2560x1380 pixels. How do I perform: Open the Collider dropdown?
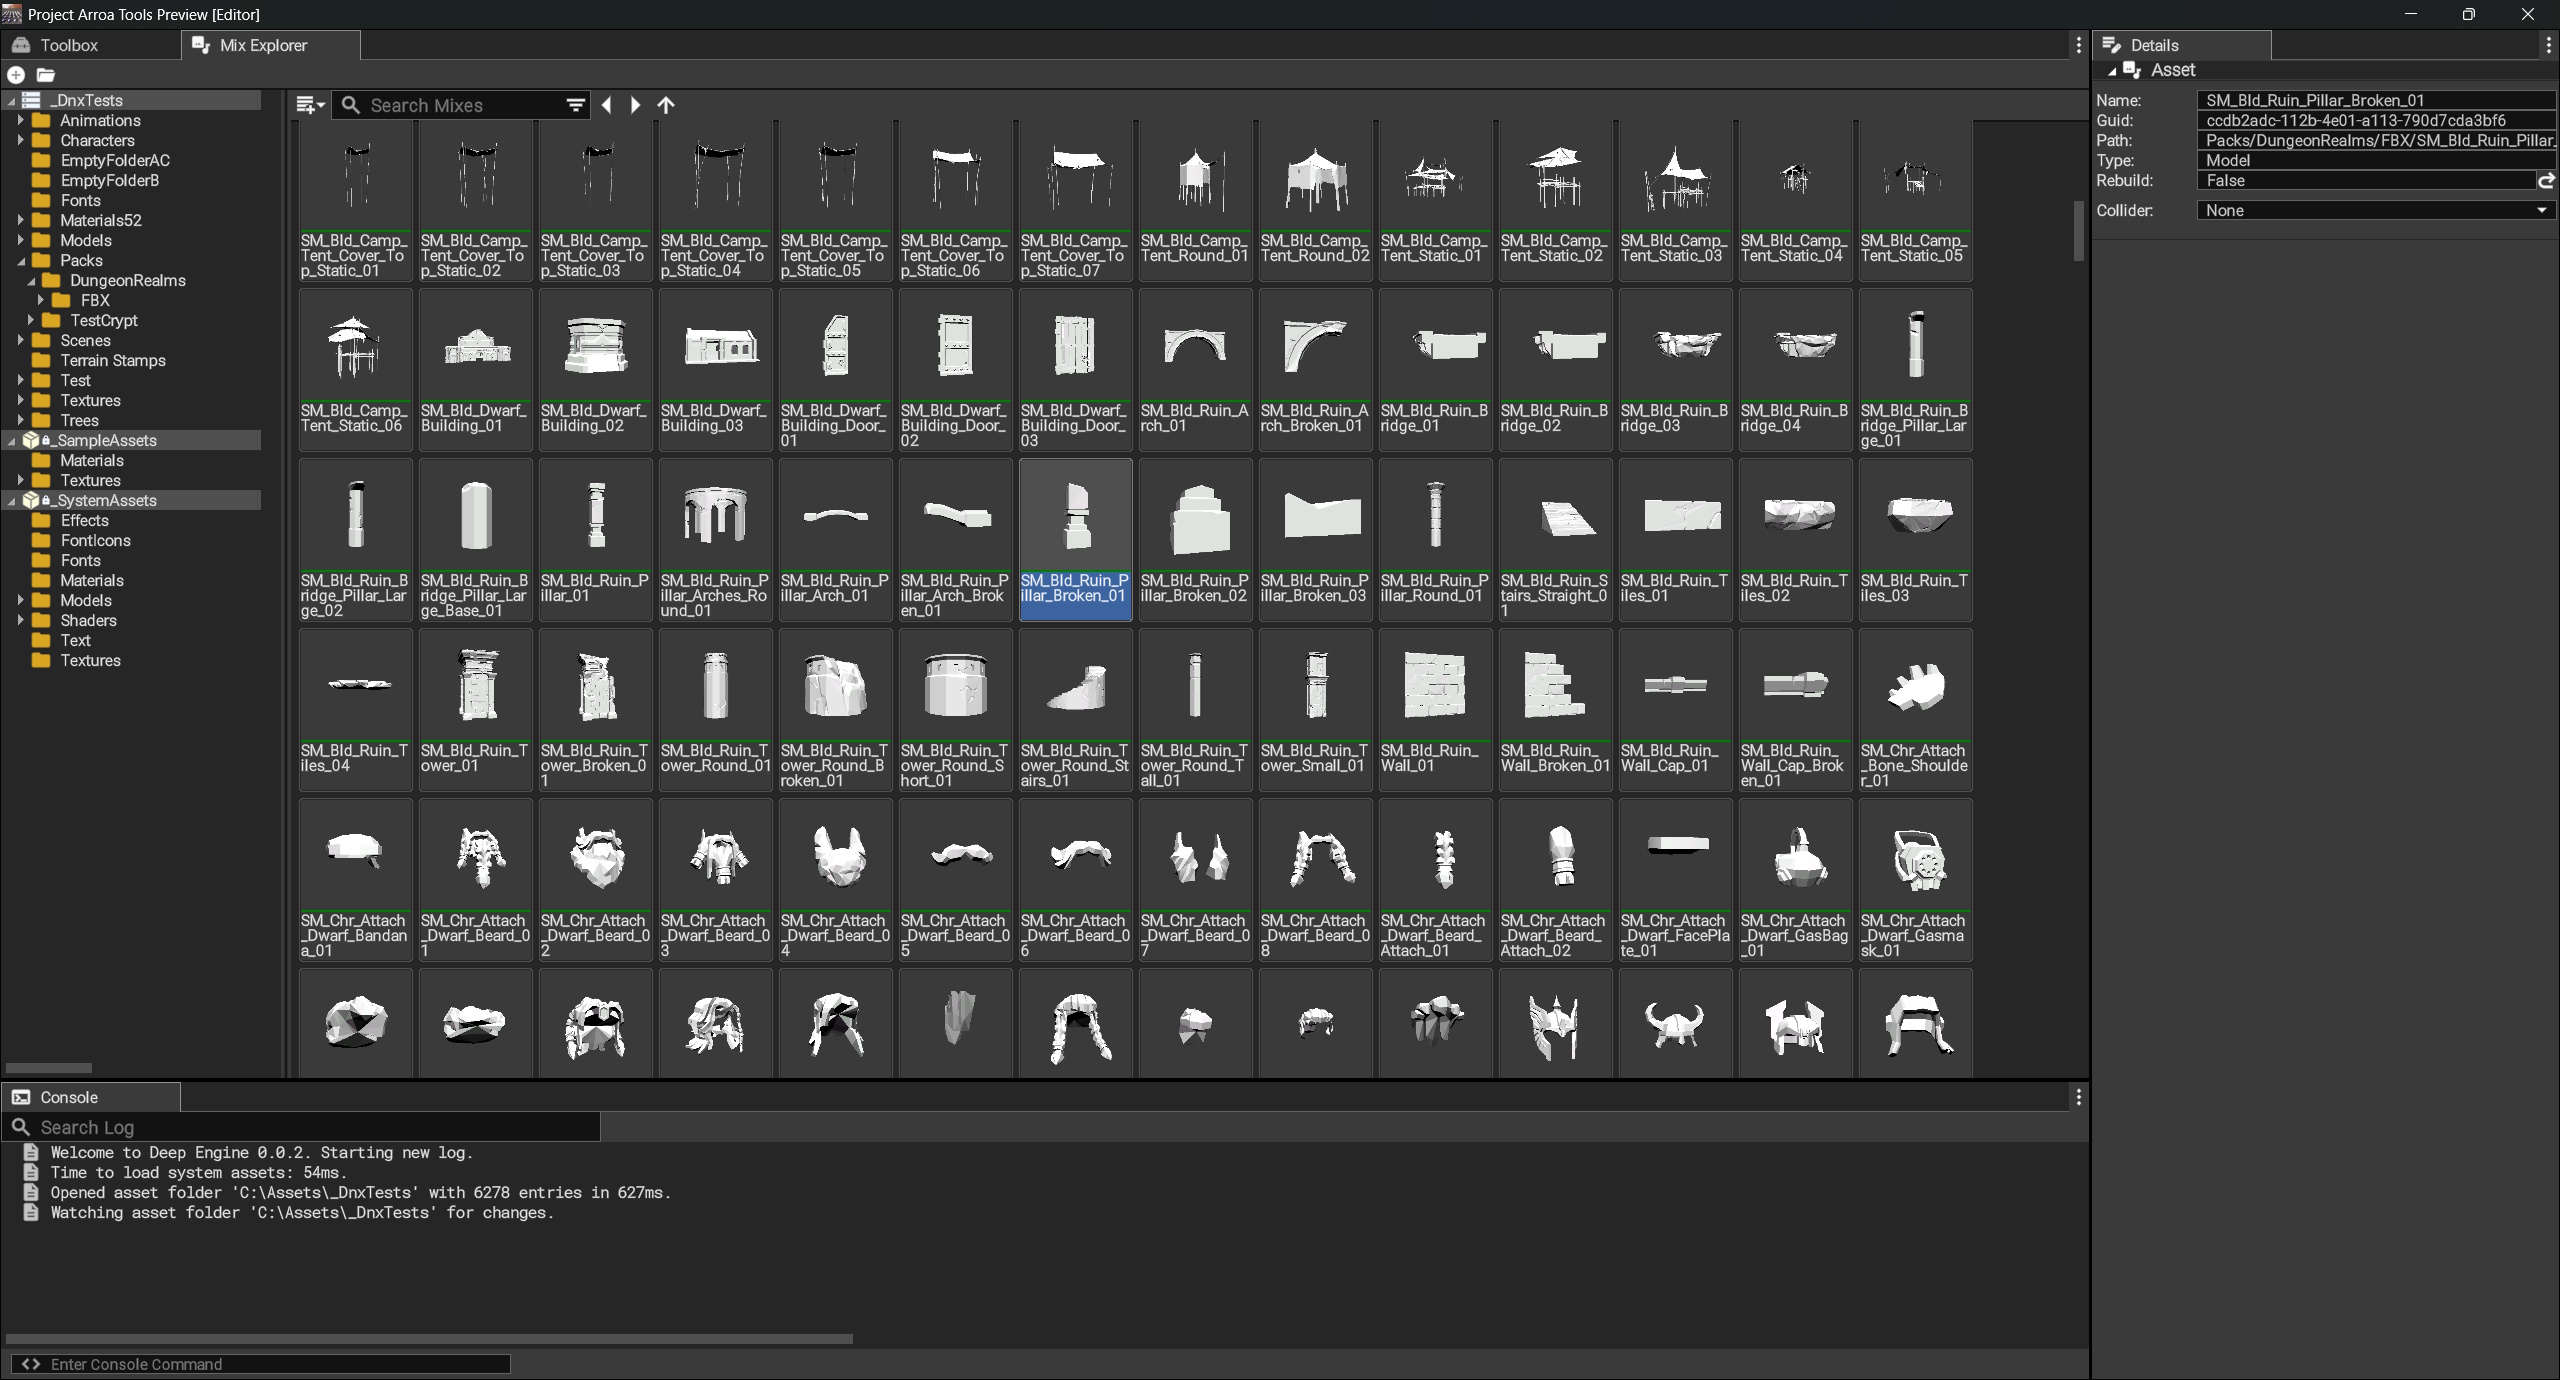[x=2376, y=211]
